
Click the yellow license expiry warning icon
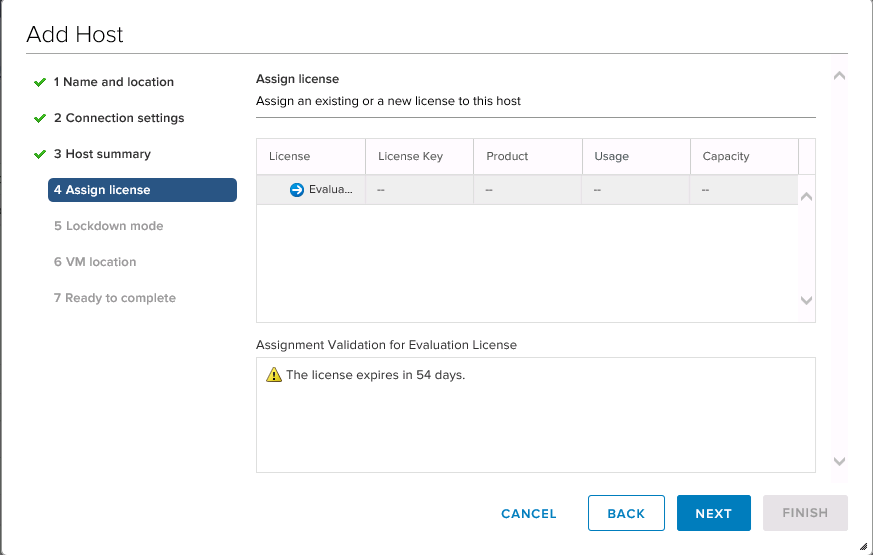coord(274,375)
